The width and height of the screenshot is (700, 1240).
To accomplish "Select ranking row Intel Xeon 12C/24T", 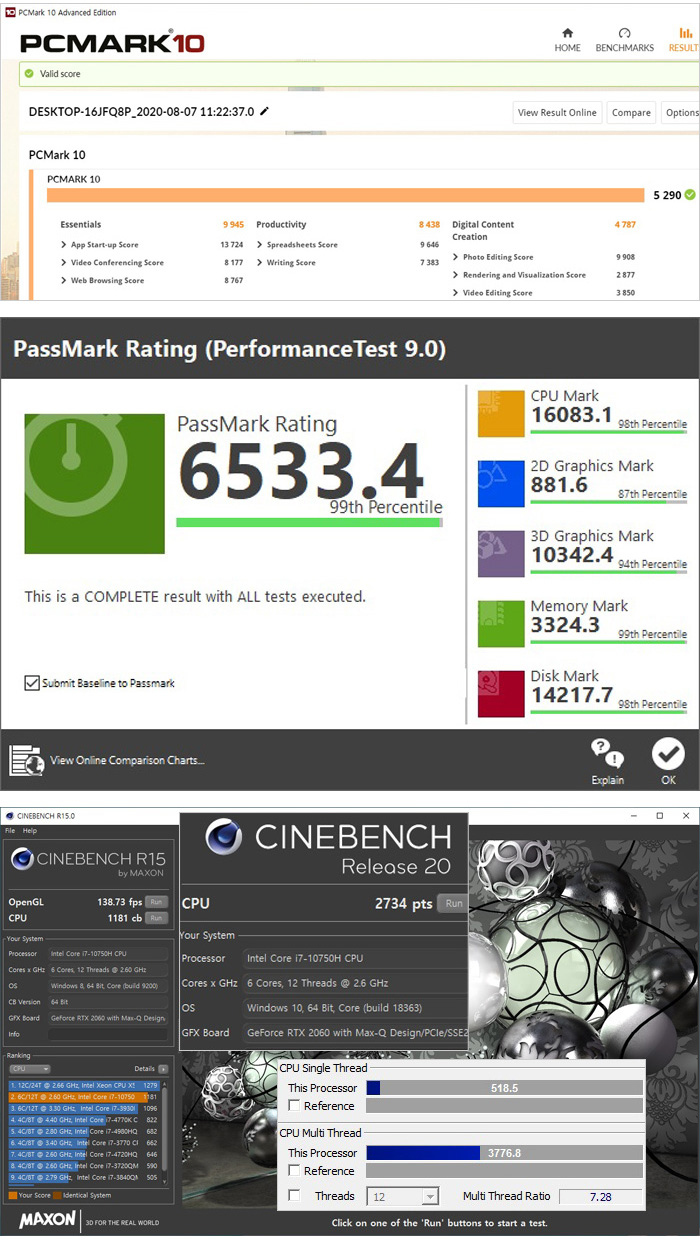I will 83,1085.
